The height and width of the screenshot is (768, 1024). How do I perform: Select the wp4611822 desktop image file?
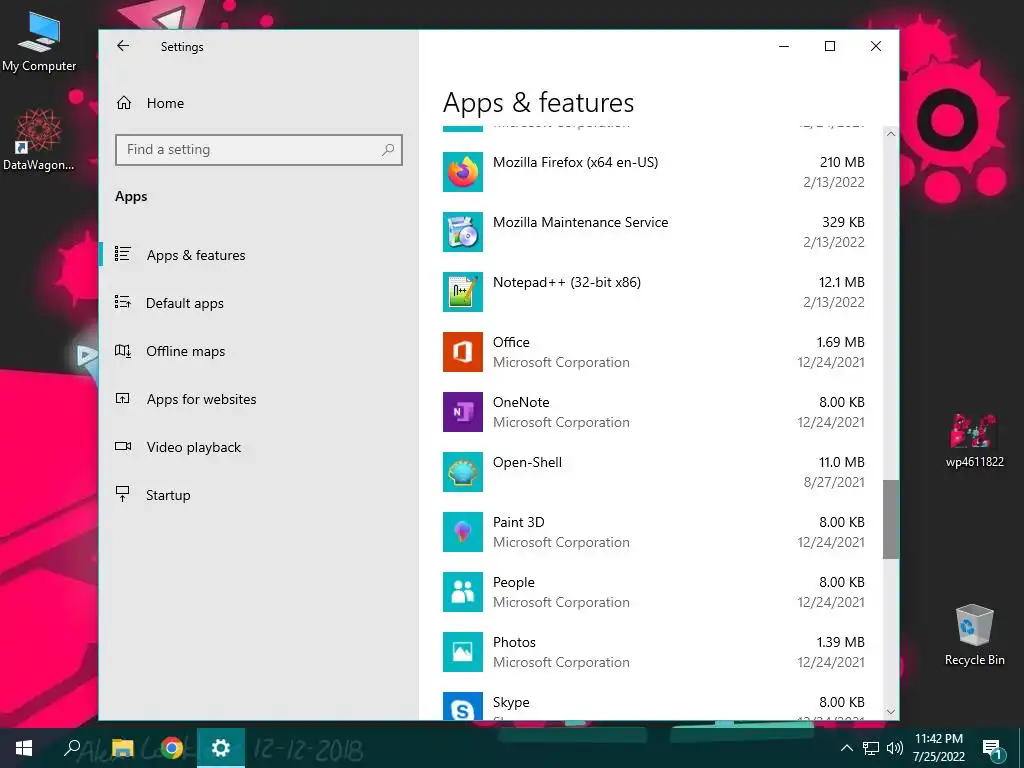pyautogui.click(x=974, y=441)
